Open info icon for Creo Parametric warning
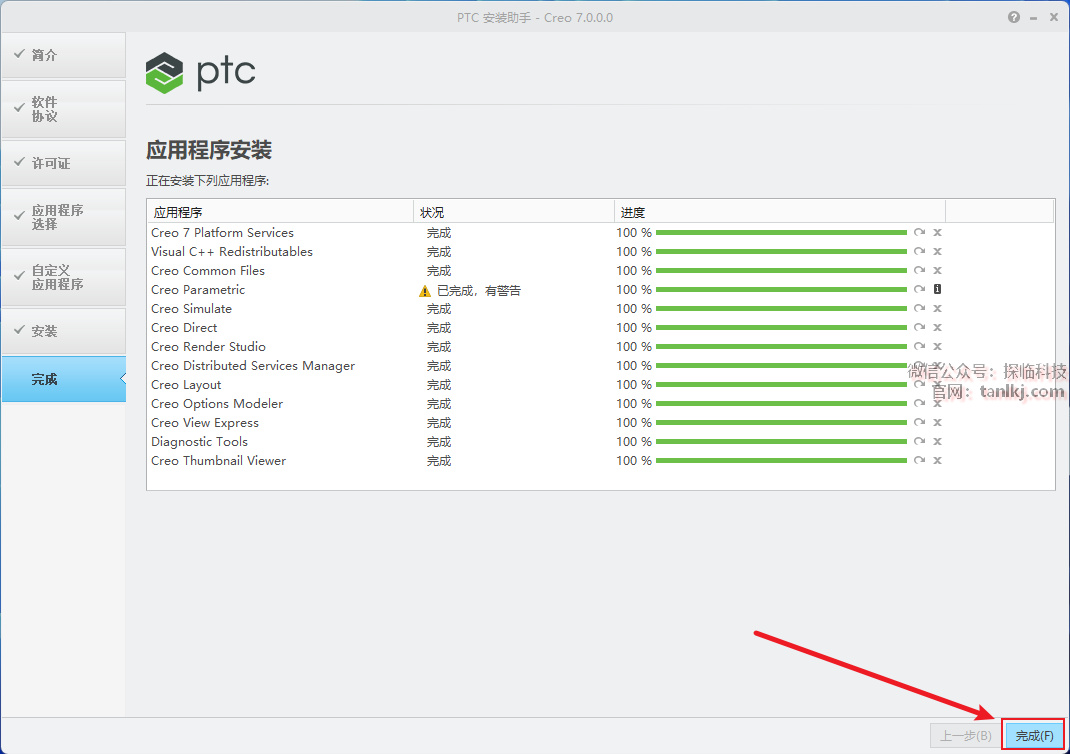This screenshot has height=754, width=1070. click(938, 289)
